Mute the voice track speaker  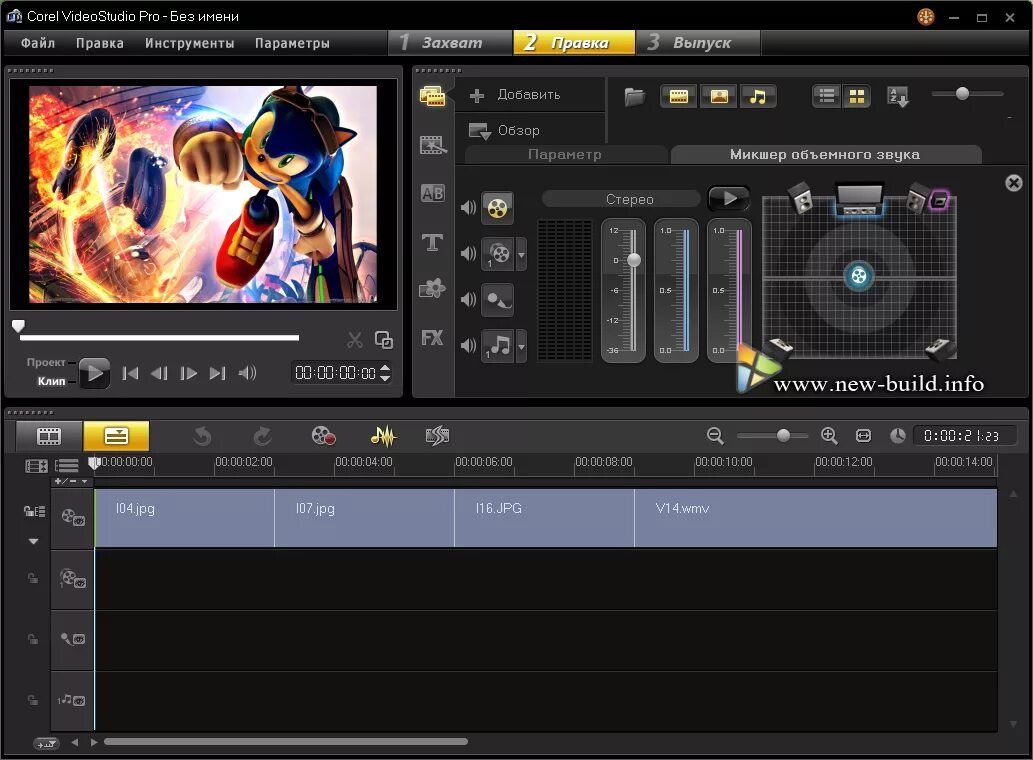[x=468, y=300]
